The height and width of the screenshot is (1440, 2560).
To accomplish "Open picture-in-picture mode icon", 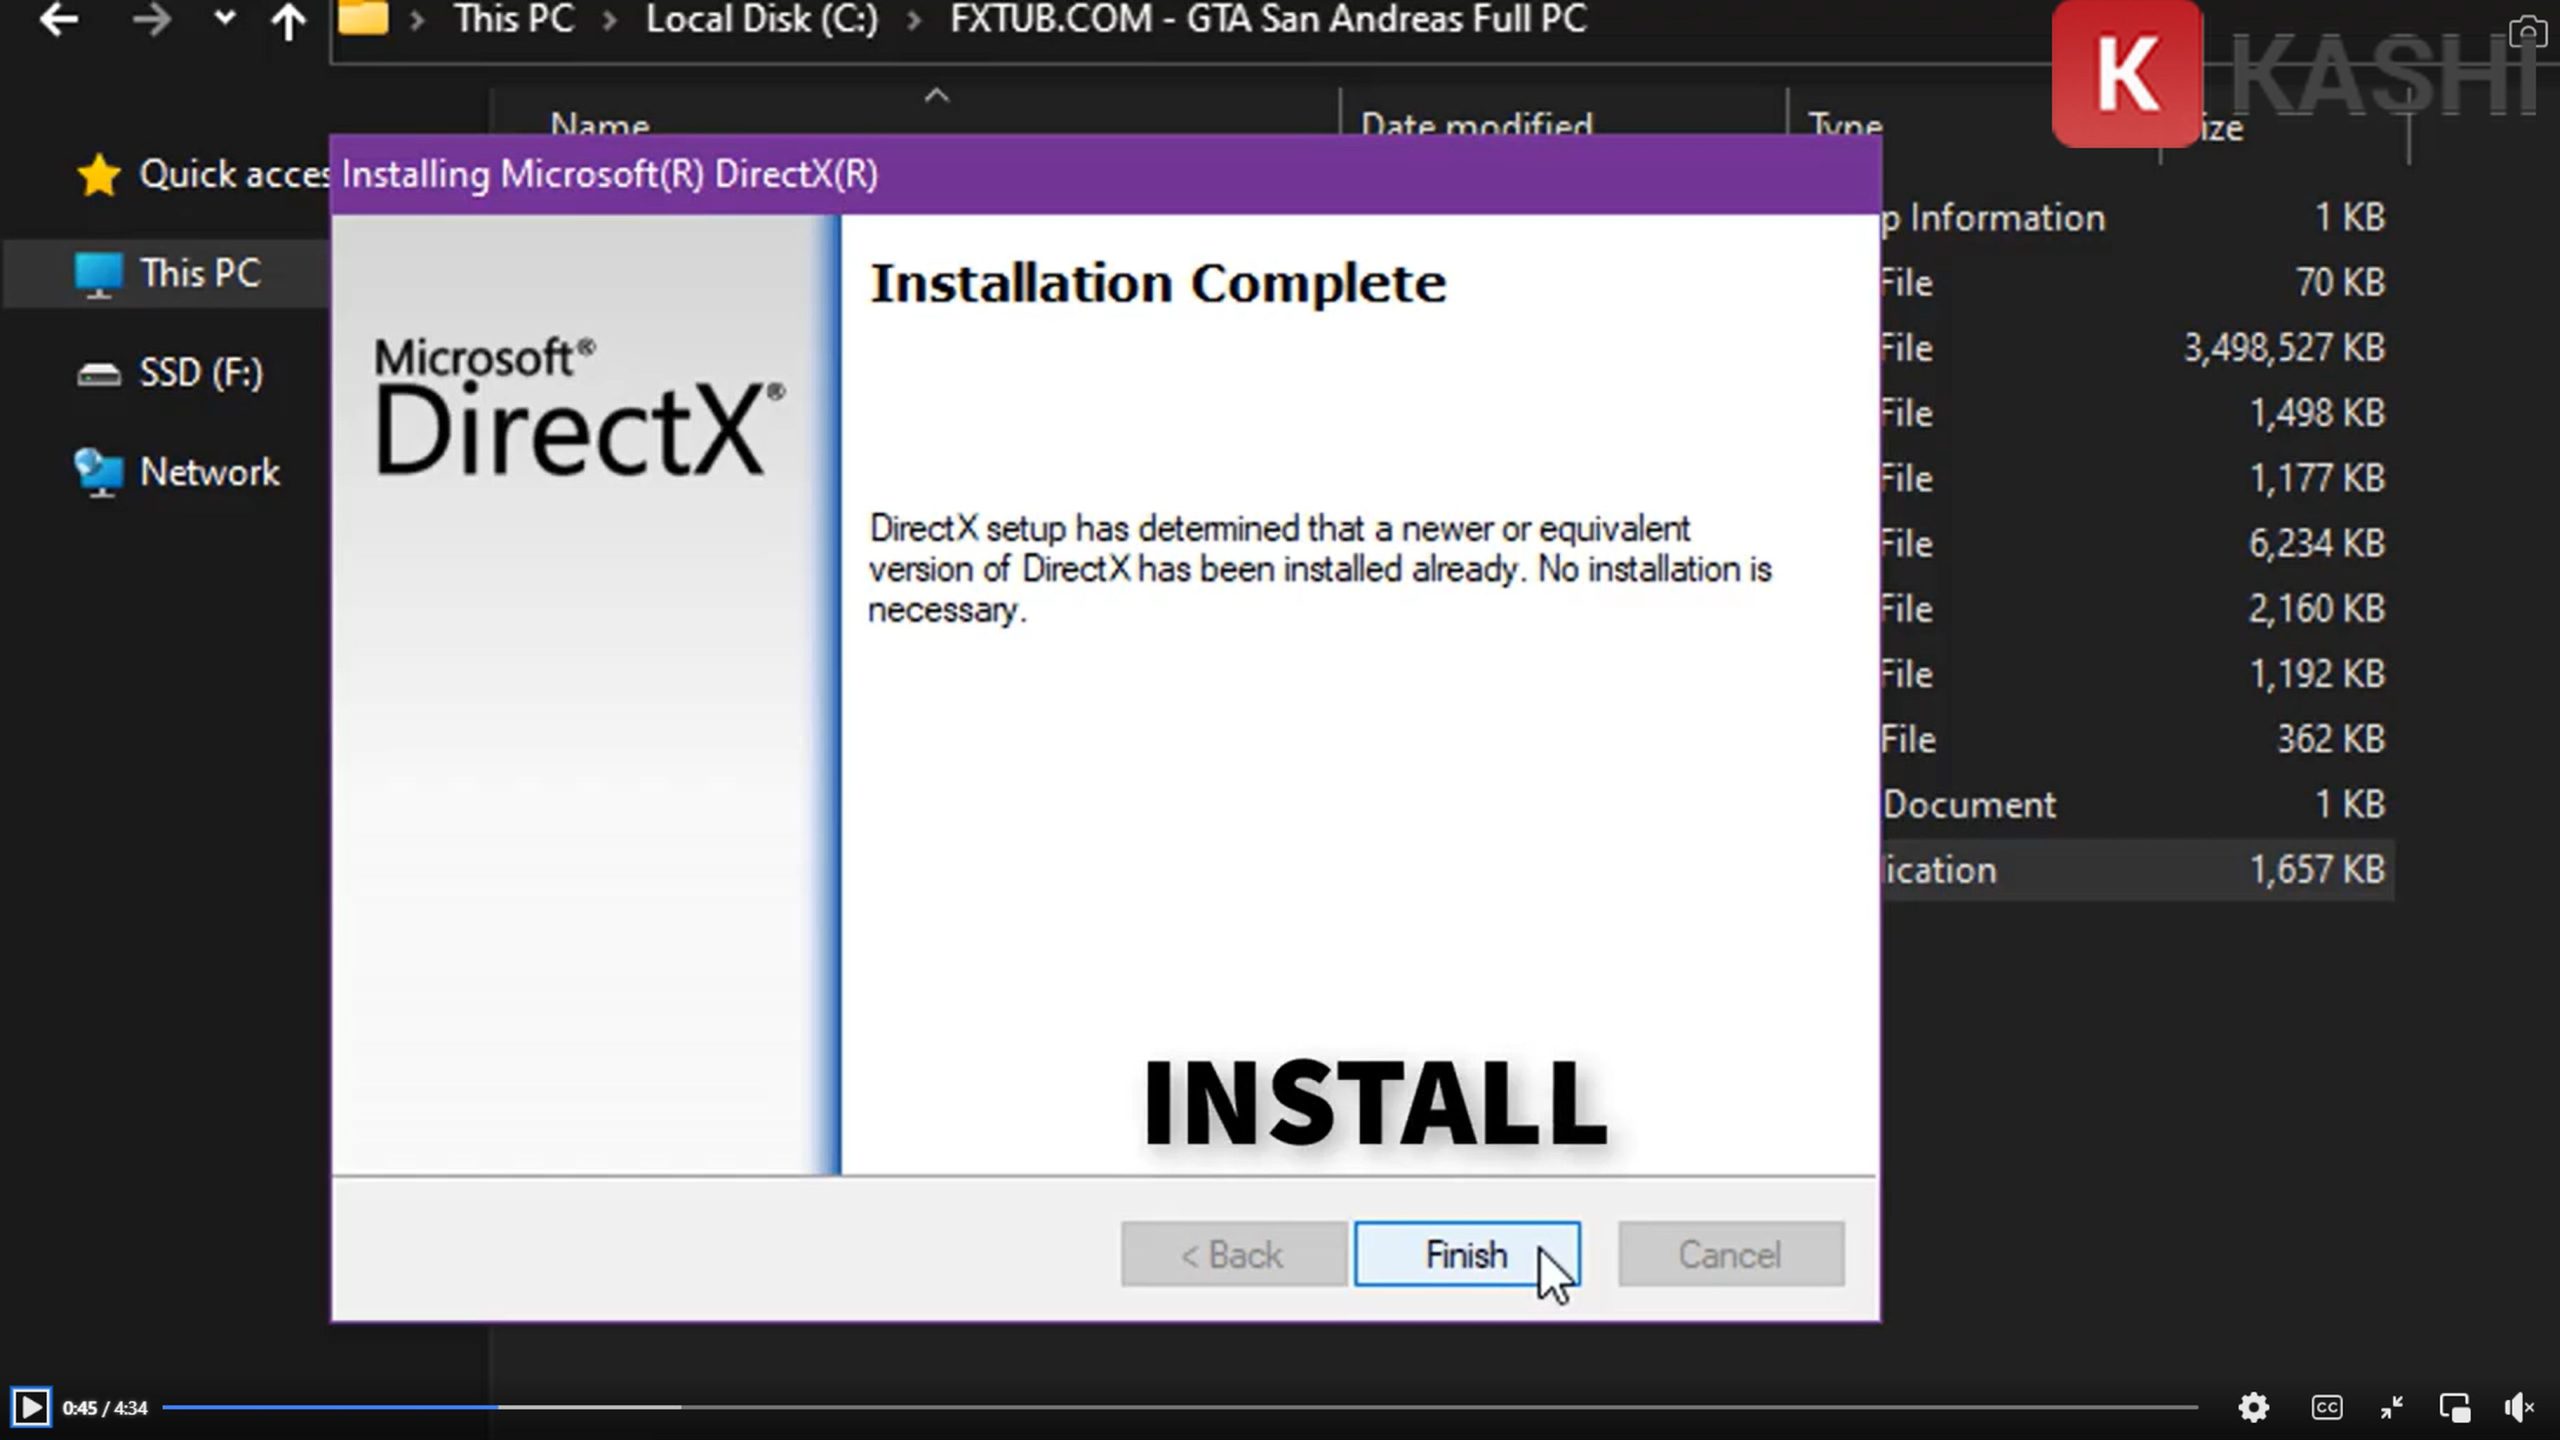I will [2455, 1407].
